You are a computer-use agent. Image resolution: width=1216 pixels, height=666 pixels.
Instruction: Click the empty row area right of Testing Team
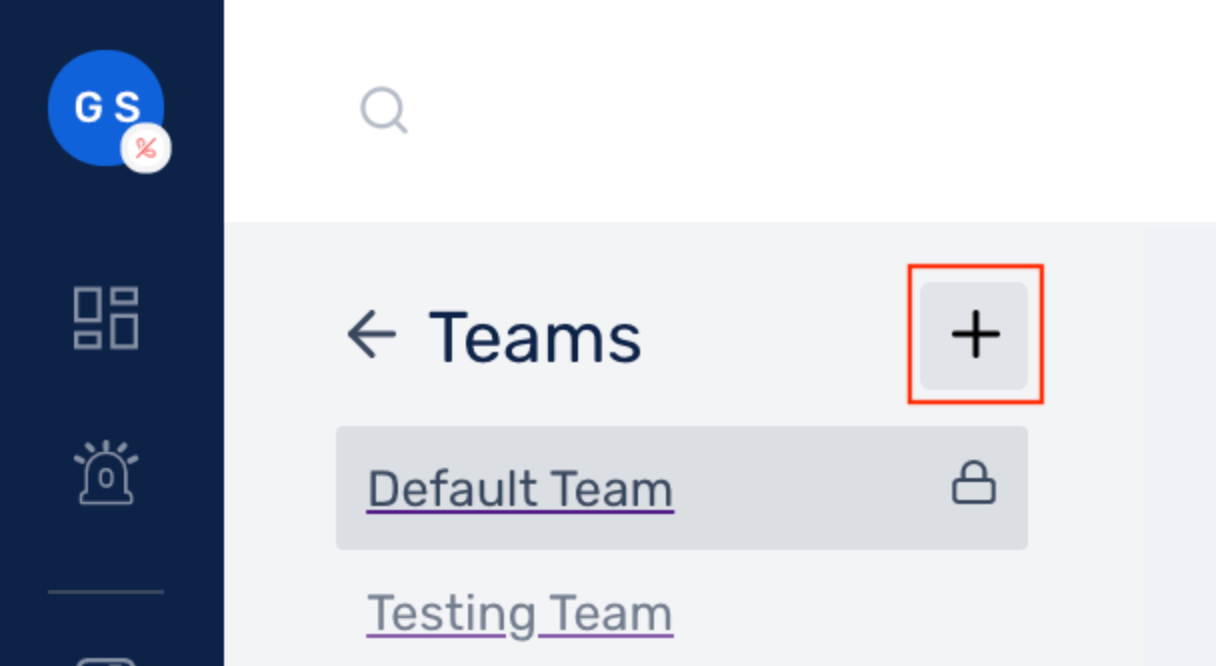coord(850,613)
